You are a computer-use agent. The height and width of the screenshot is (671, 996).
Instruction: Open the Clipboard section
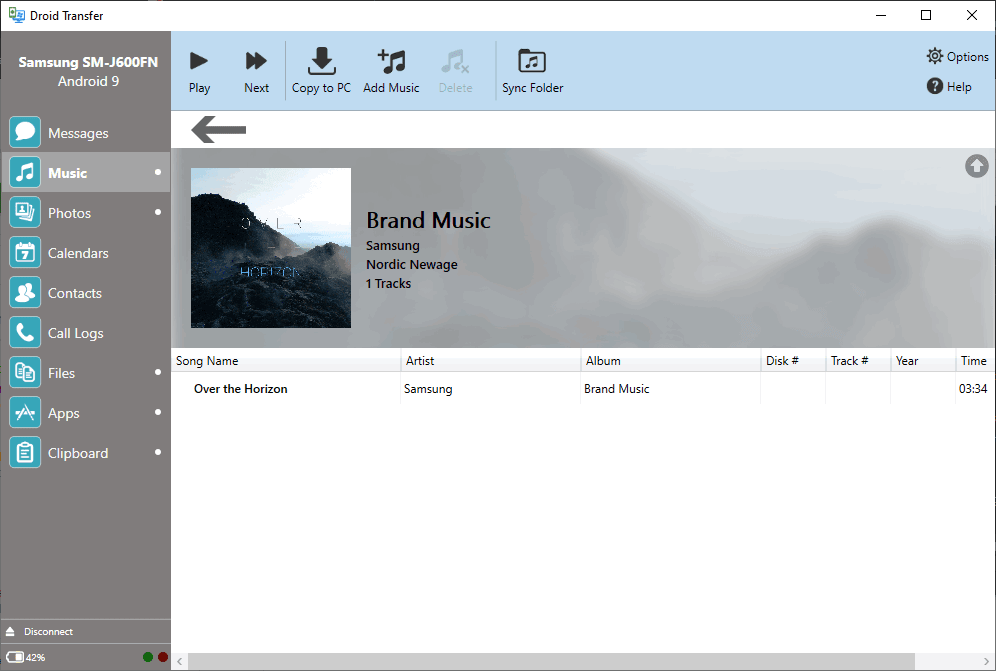pos(86,452)
